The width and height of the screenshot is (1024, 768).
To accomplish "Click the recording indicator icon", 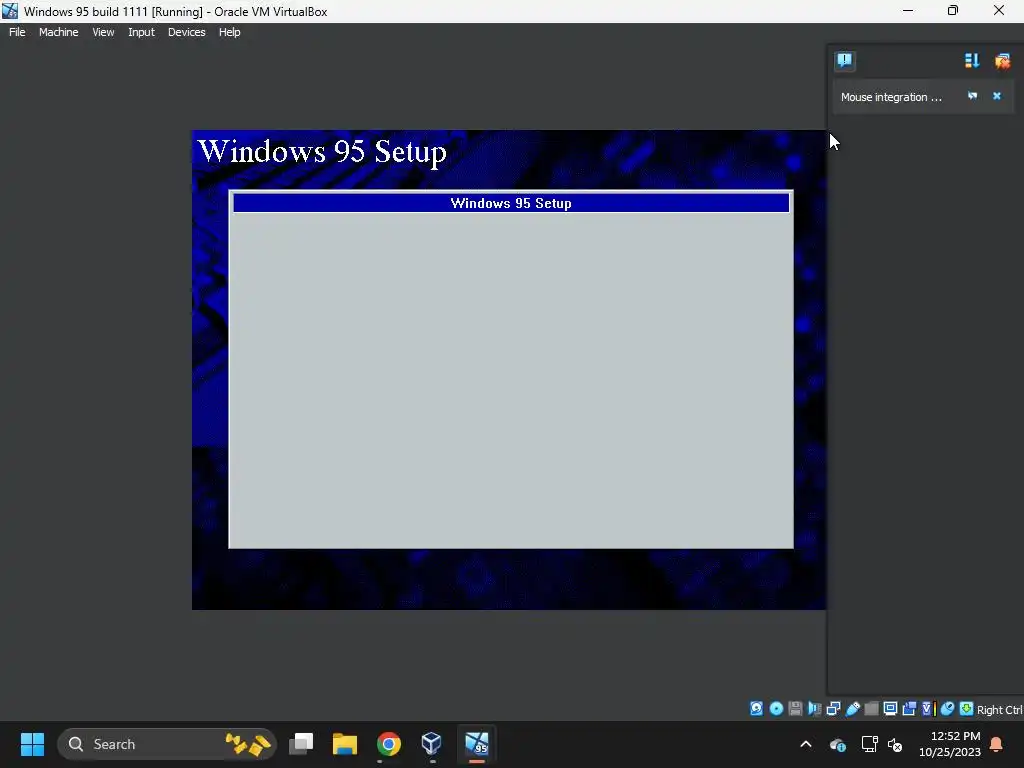I will 909,709.
